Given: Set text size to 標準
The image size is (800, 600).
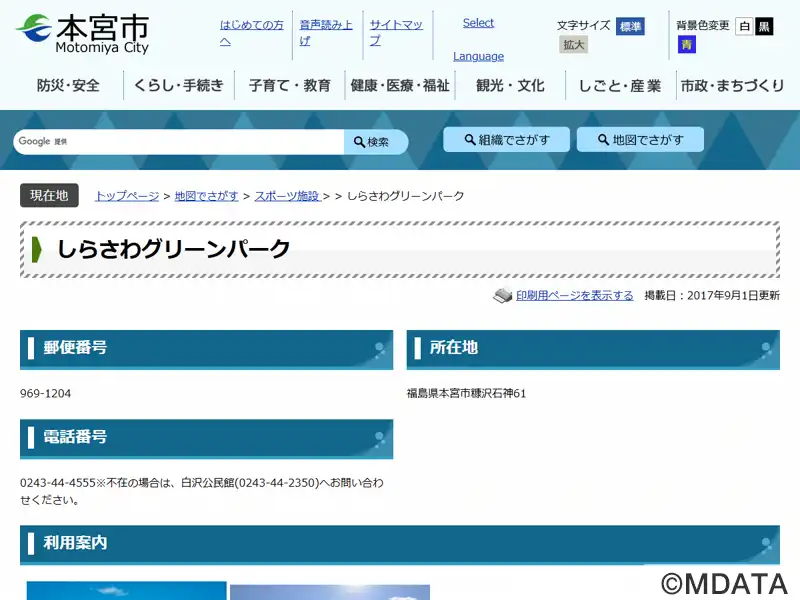Looking at the screenshot, I should point(630,27).
